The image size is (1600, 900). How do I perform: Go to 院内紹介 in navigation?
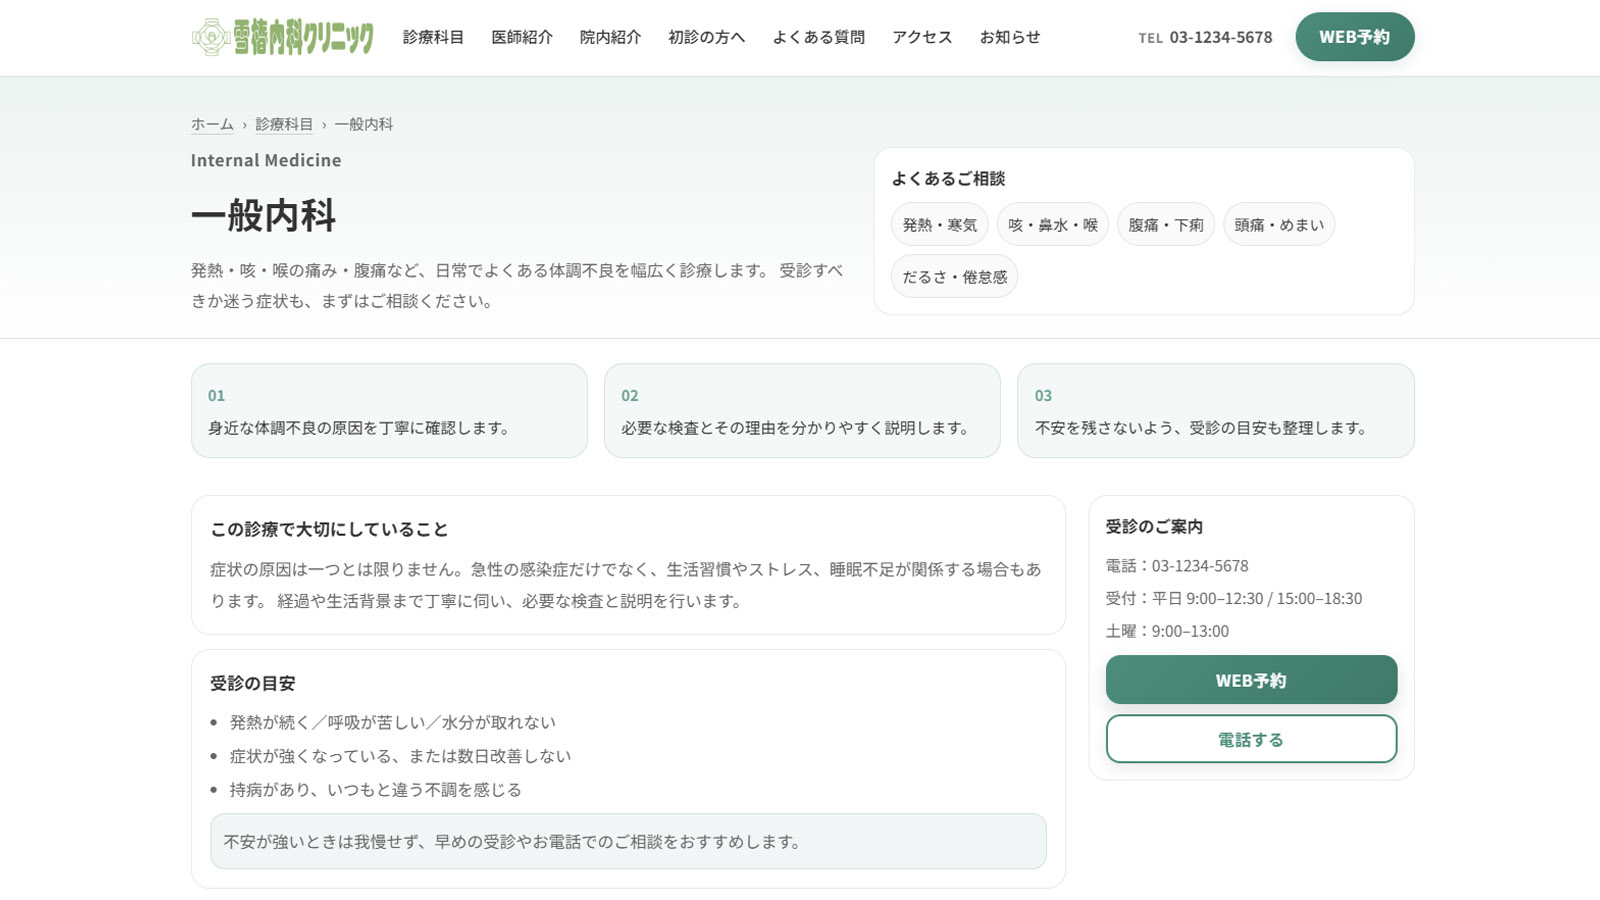click(x=610, y=37)
